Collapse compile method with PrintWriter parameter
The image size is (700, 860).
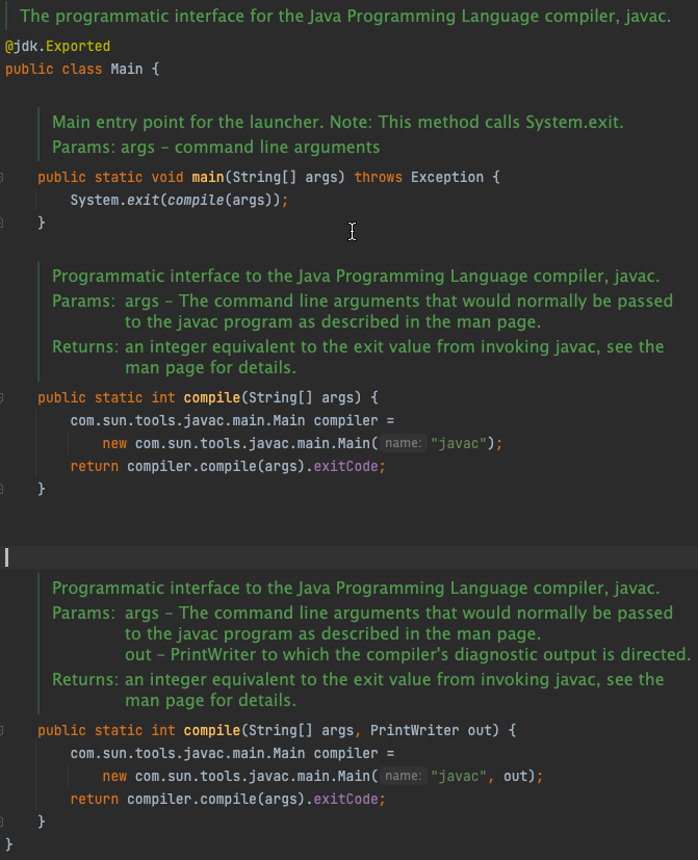3,730
